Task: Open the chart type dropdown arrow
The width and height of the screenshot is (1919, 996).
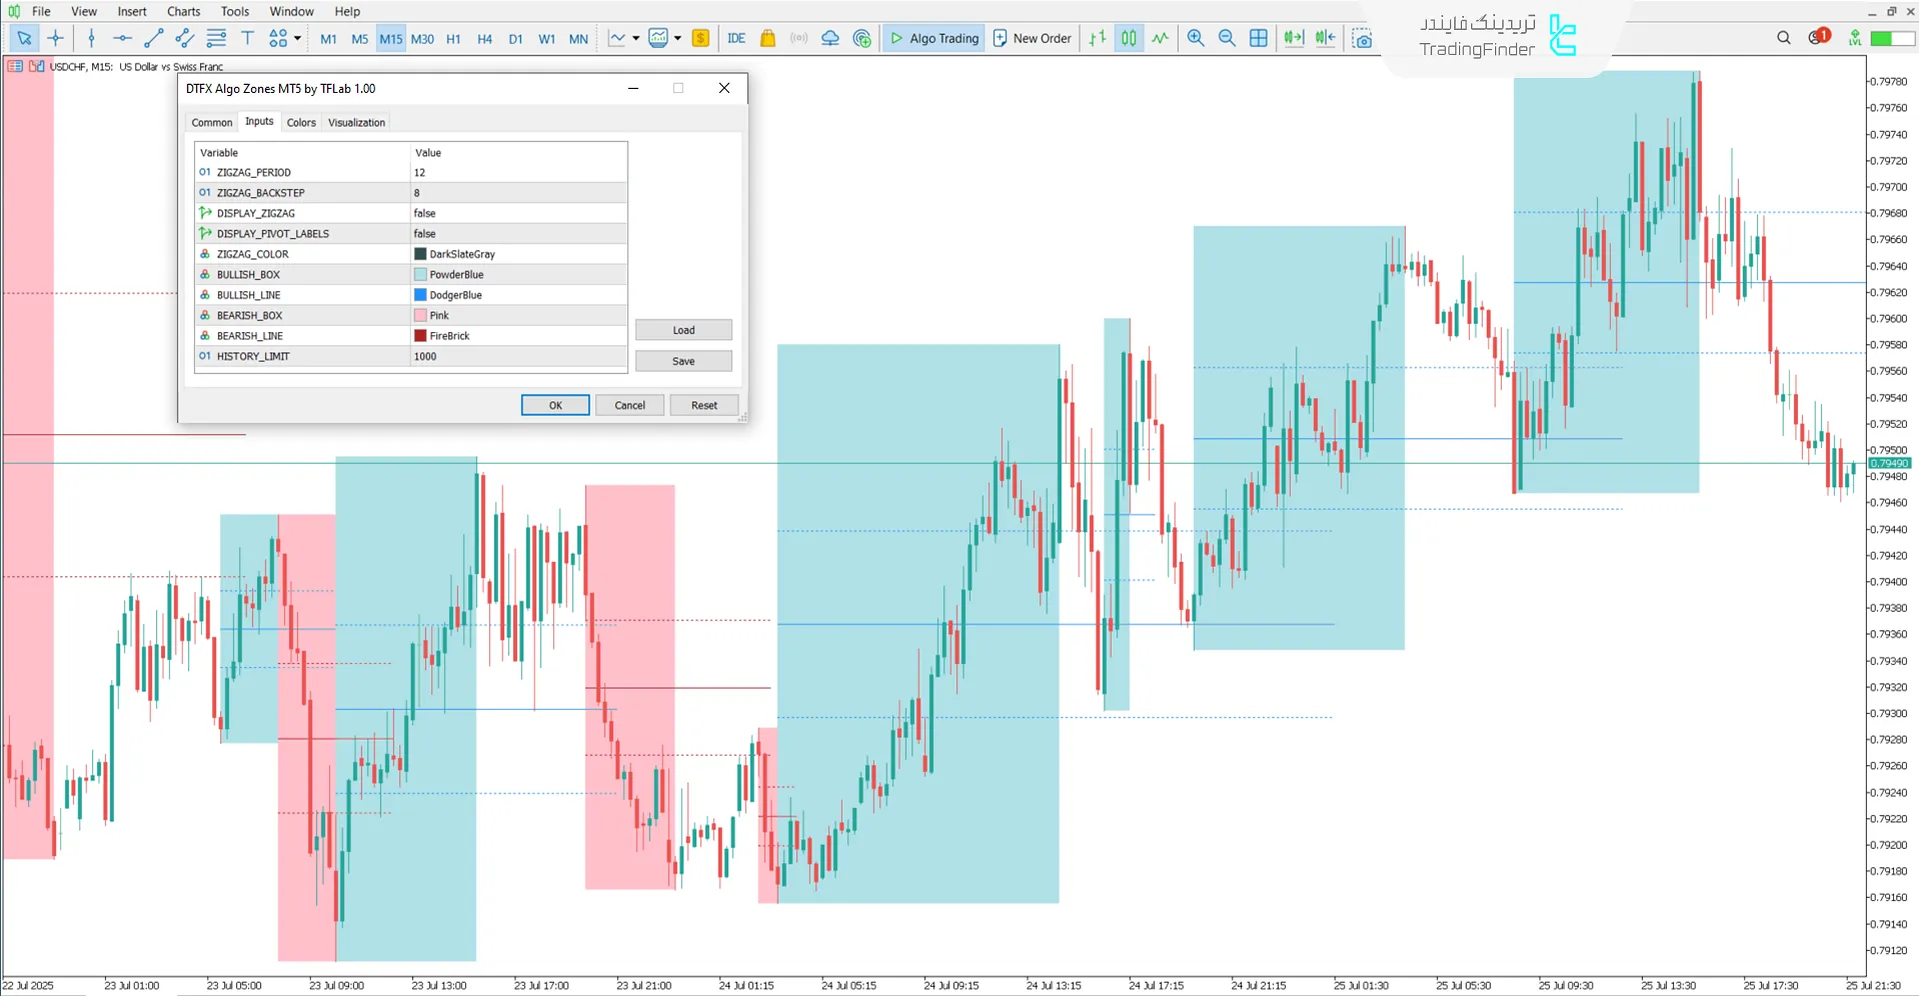Action: coord(636,38)
